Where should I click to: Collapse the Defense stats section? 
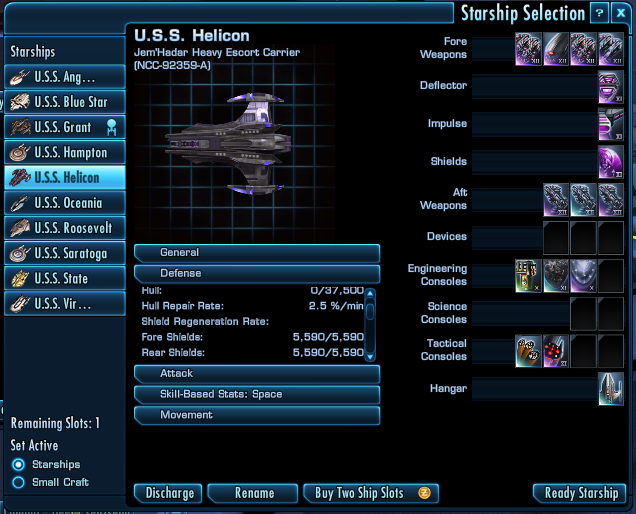tap(257, 274)
